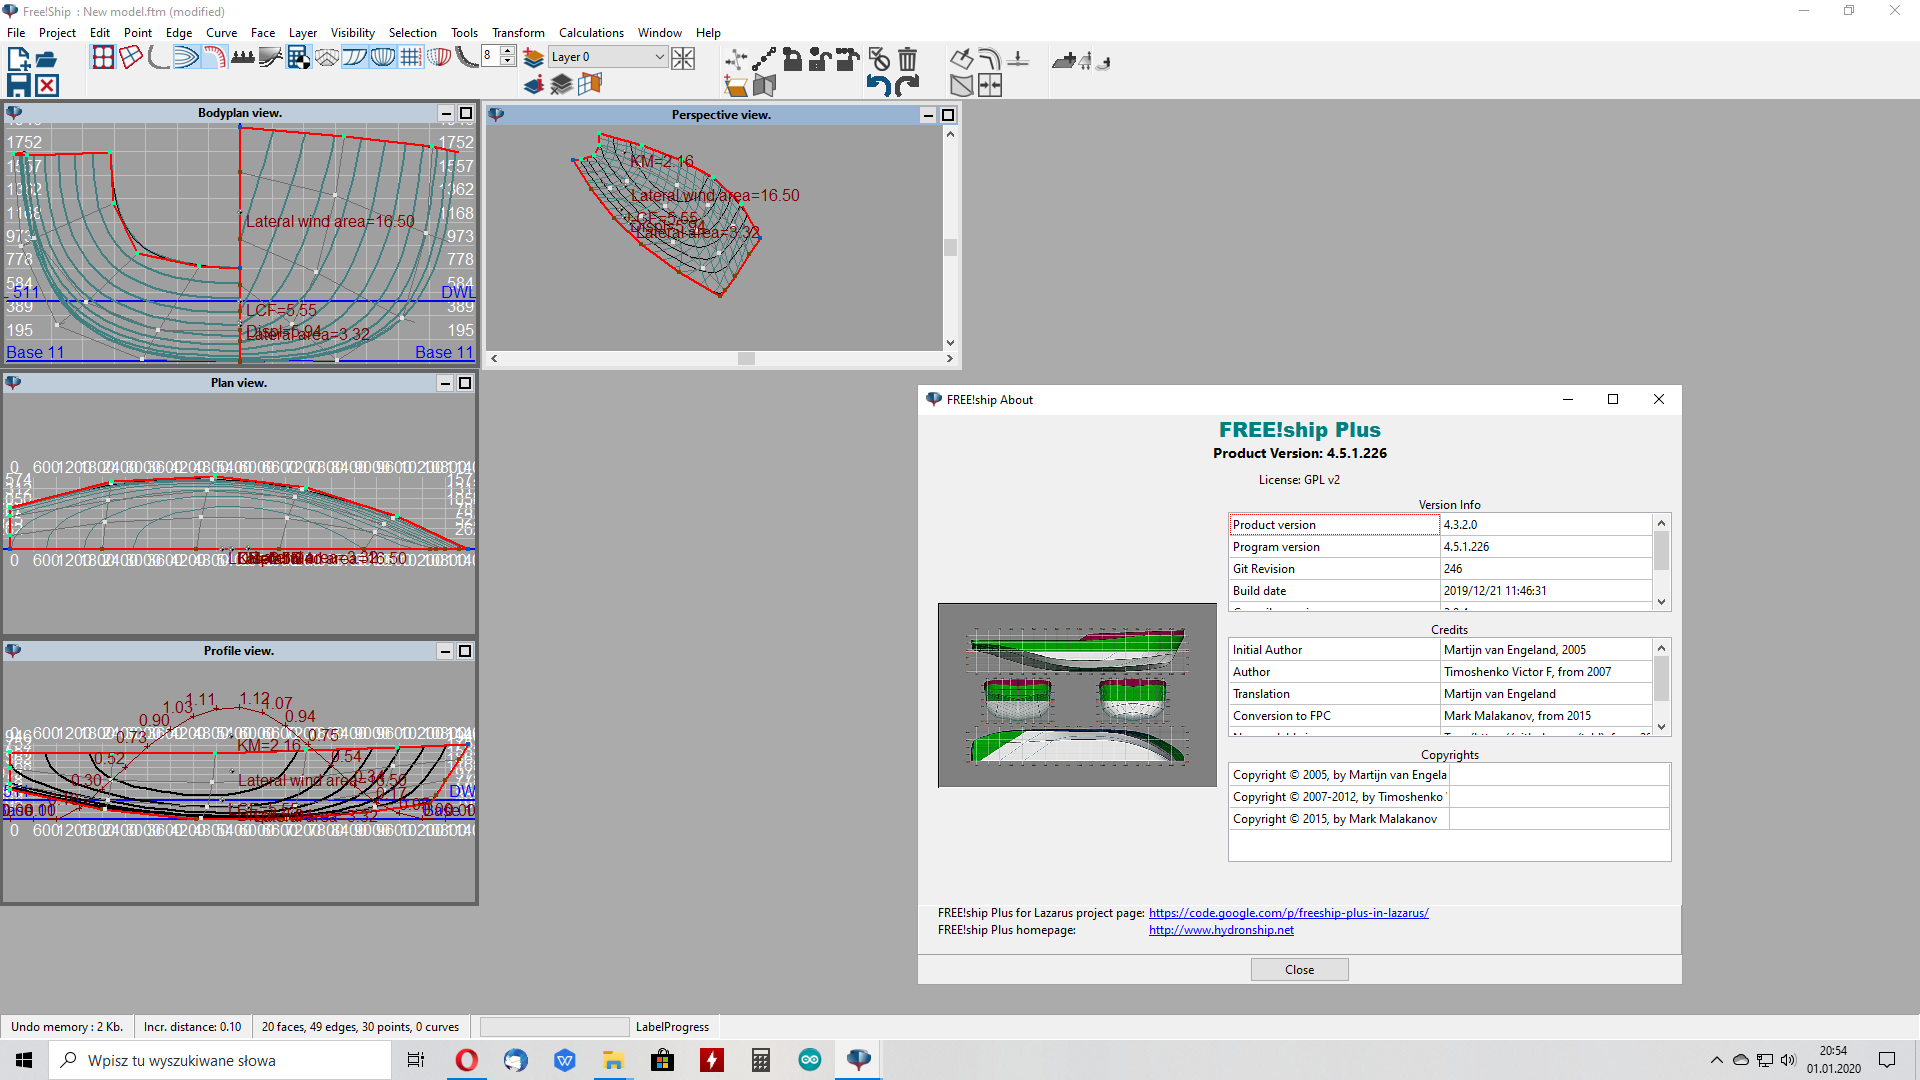1920x1080 pixels.
Task: Click the zoom extents icon beside Layer 0
Action: click(x=683, y=58)
